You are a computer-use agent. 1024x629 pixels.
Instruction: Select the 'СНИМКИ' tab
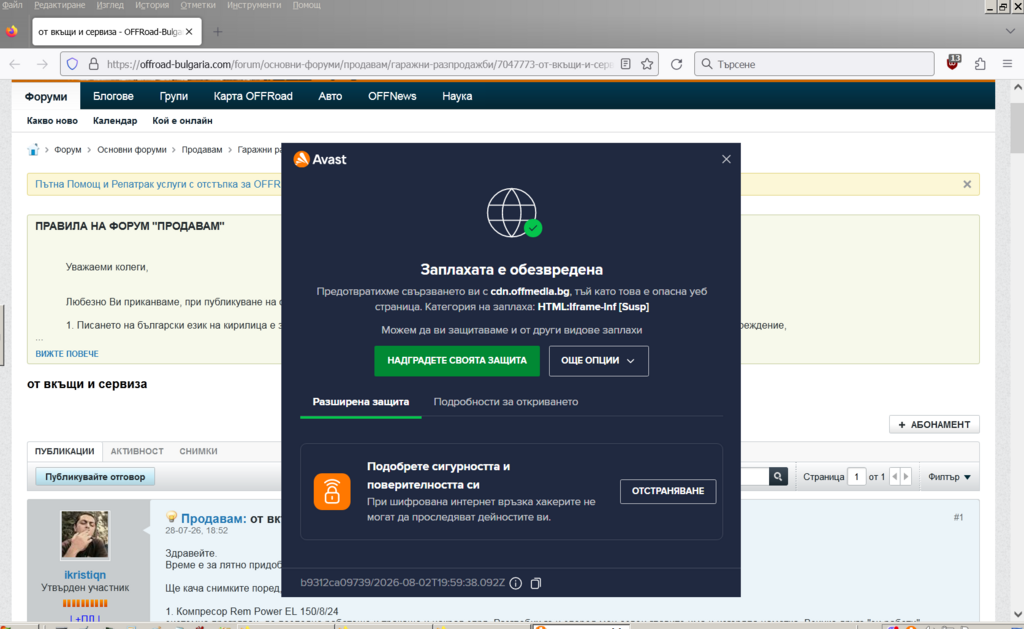[199, 451]
